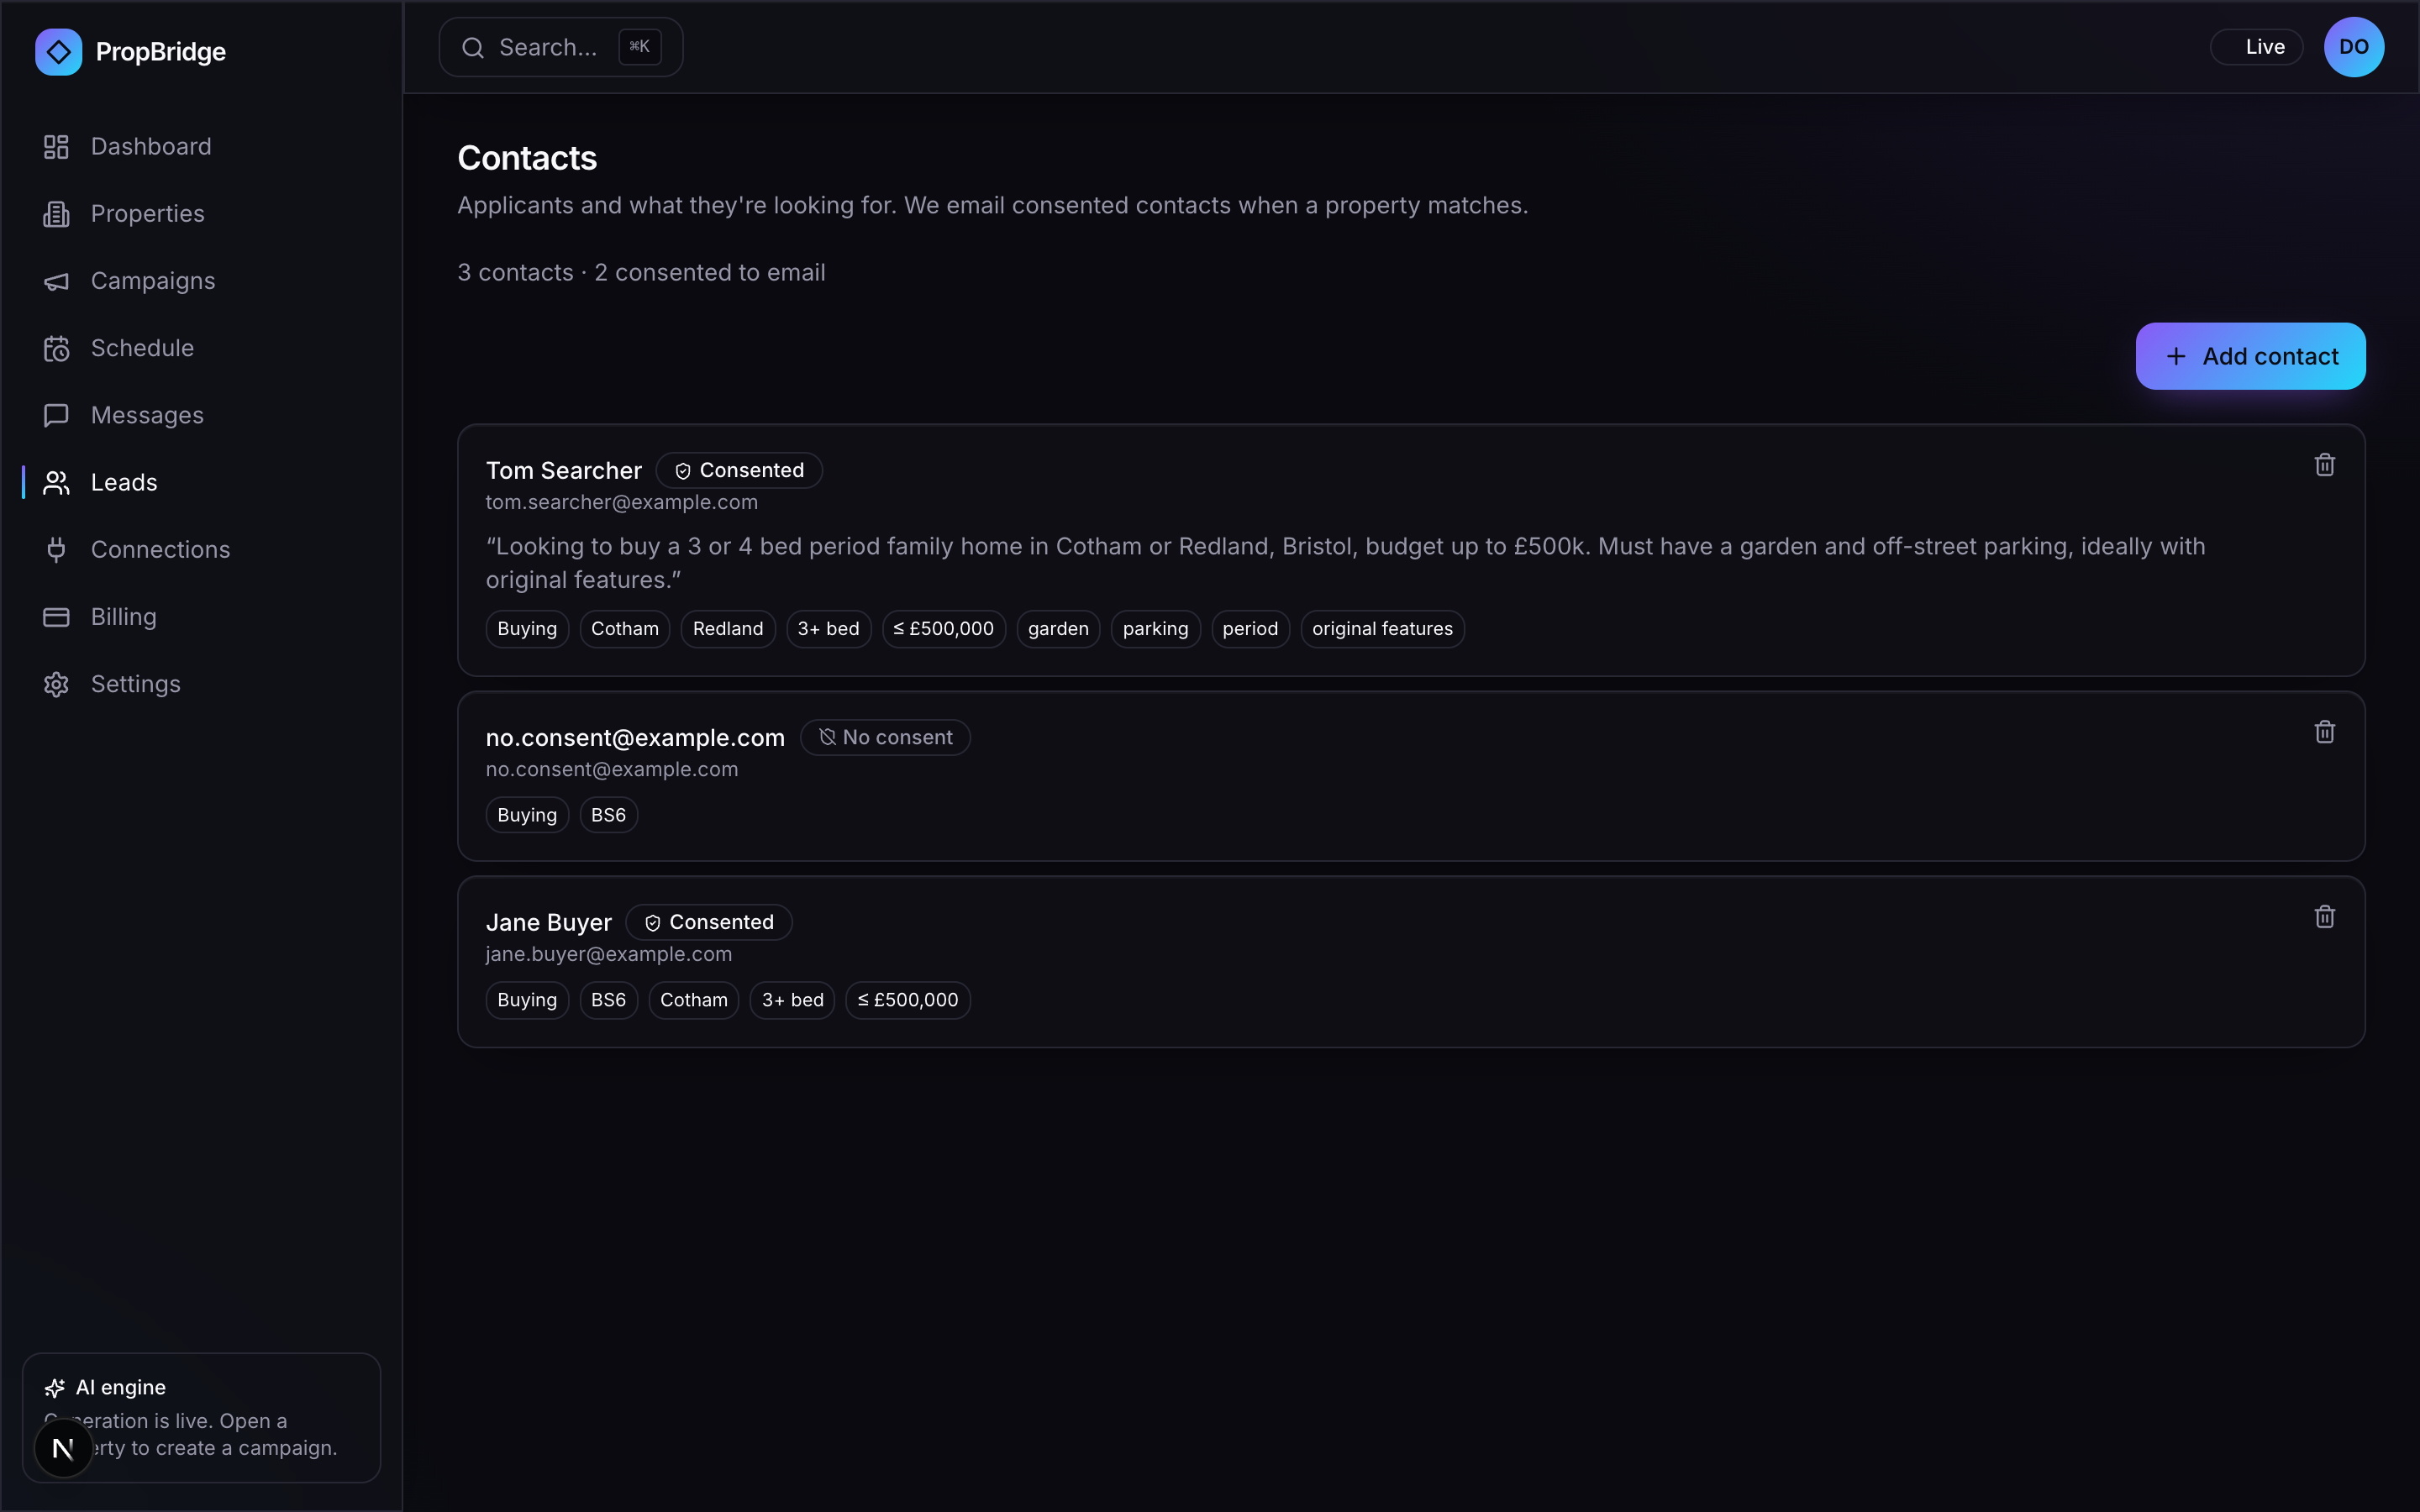Click the garden tag
Viewport: 2420px width, 1512px height.
click(x=1058, y=629)
